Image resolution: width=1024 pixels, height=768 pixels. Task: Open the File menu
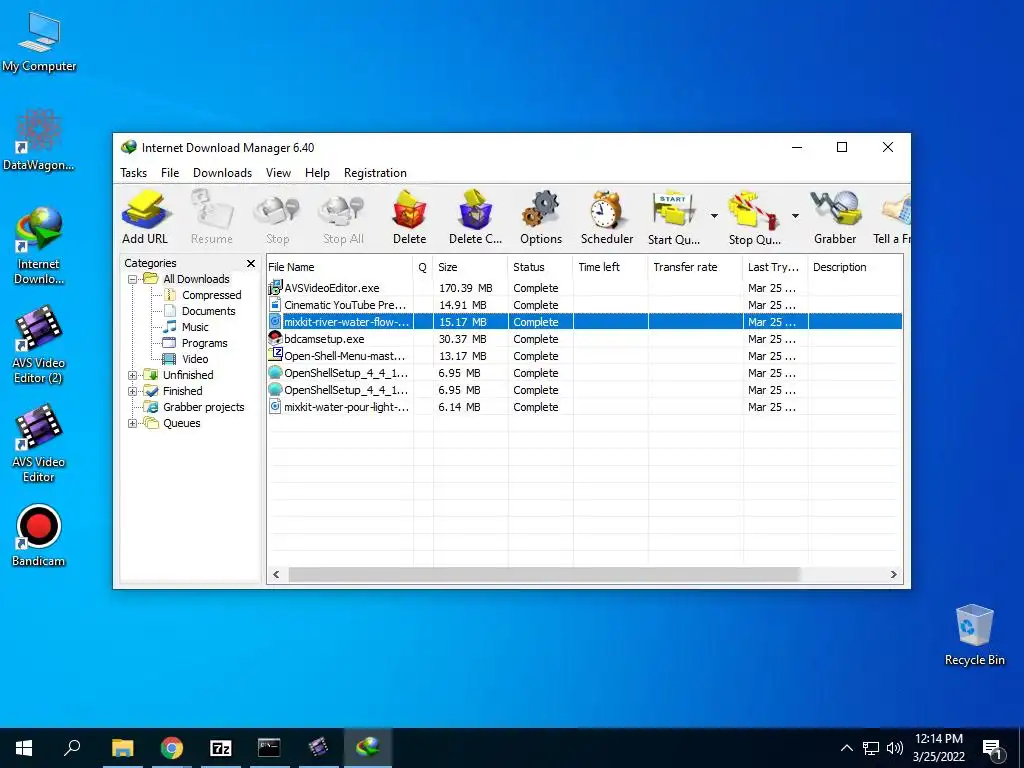point(170,173)
